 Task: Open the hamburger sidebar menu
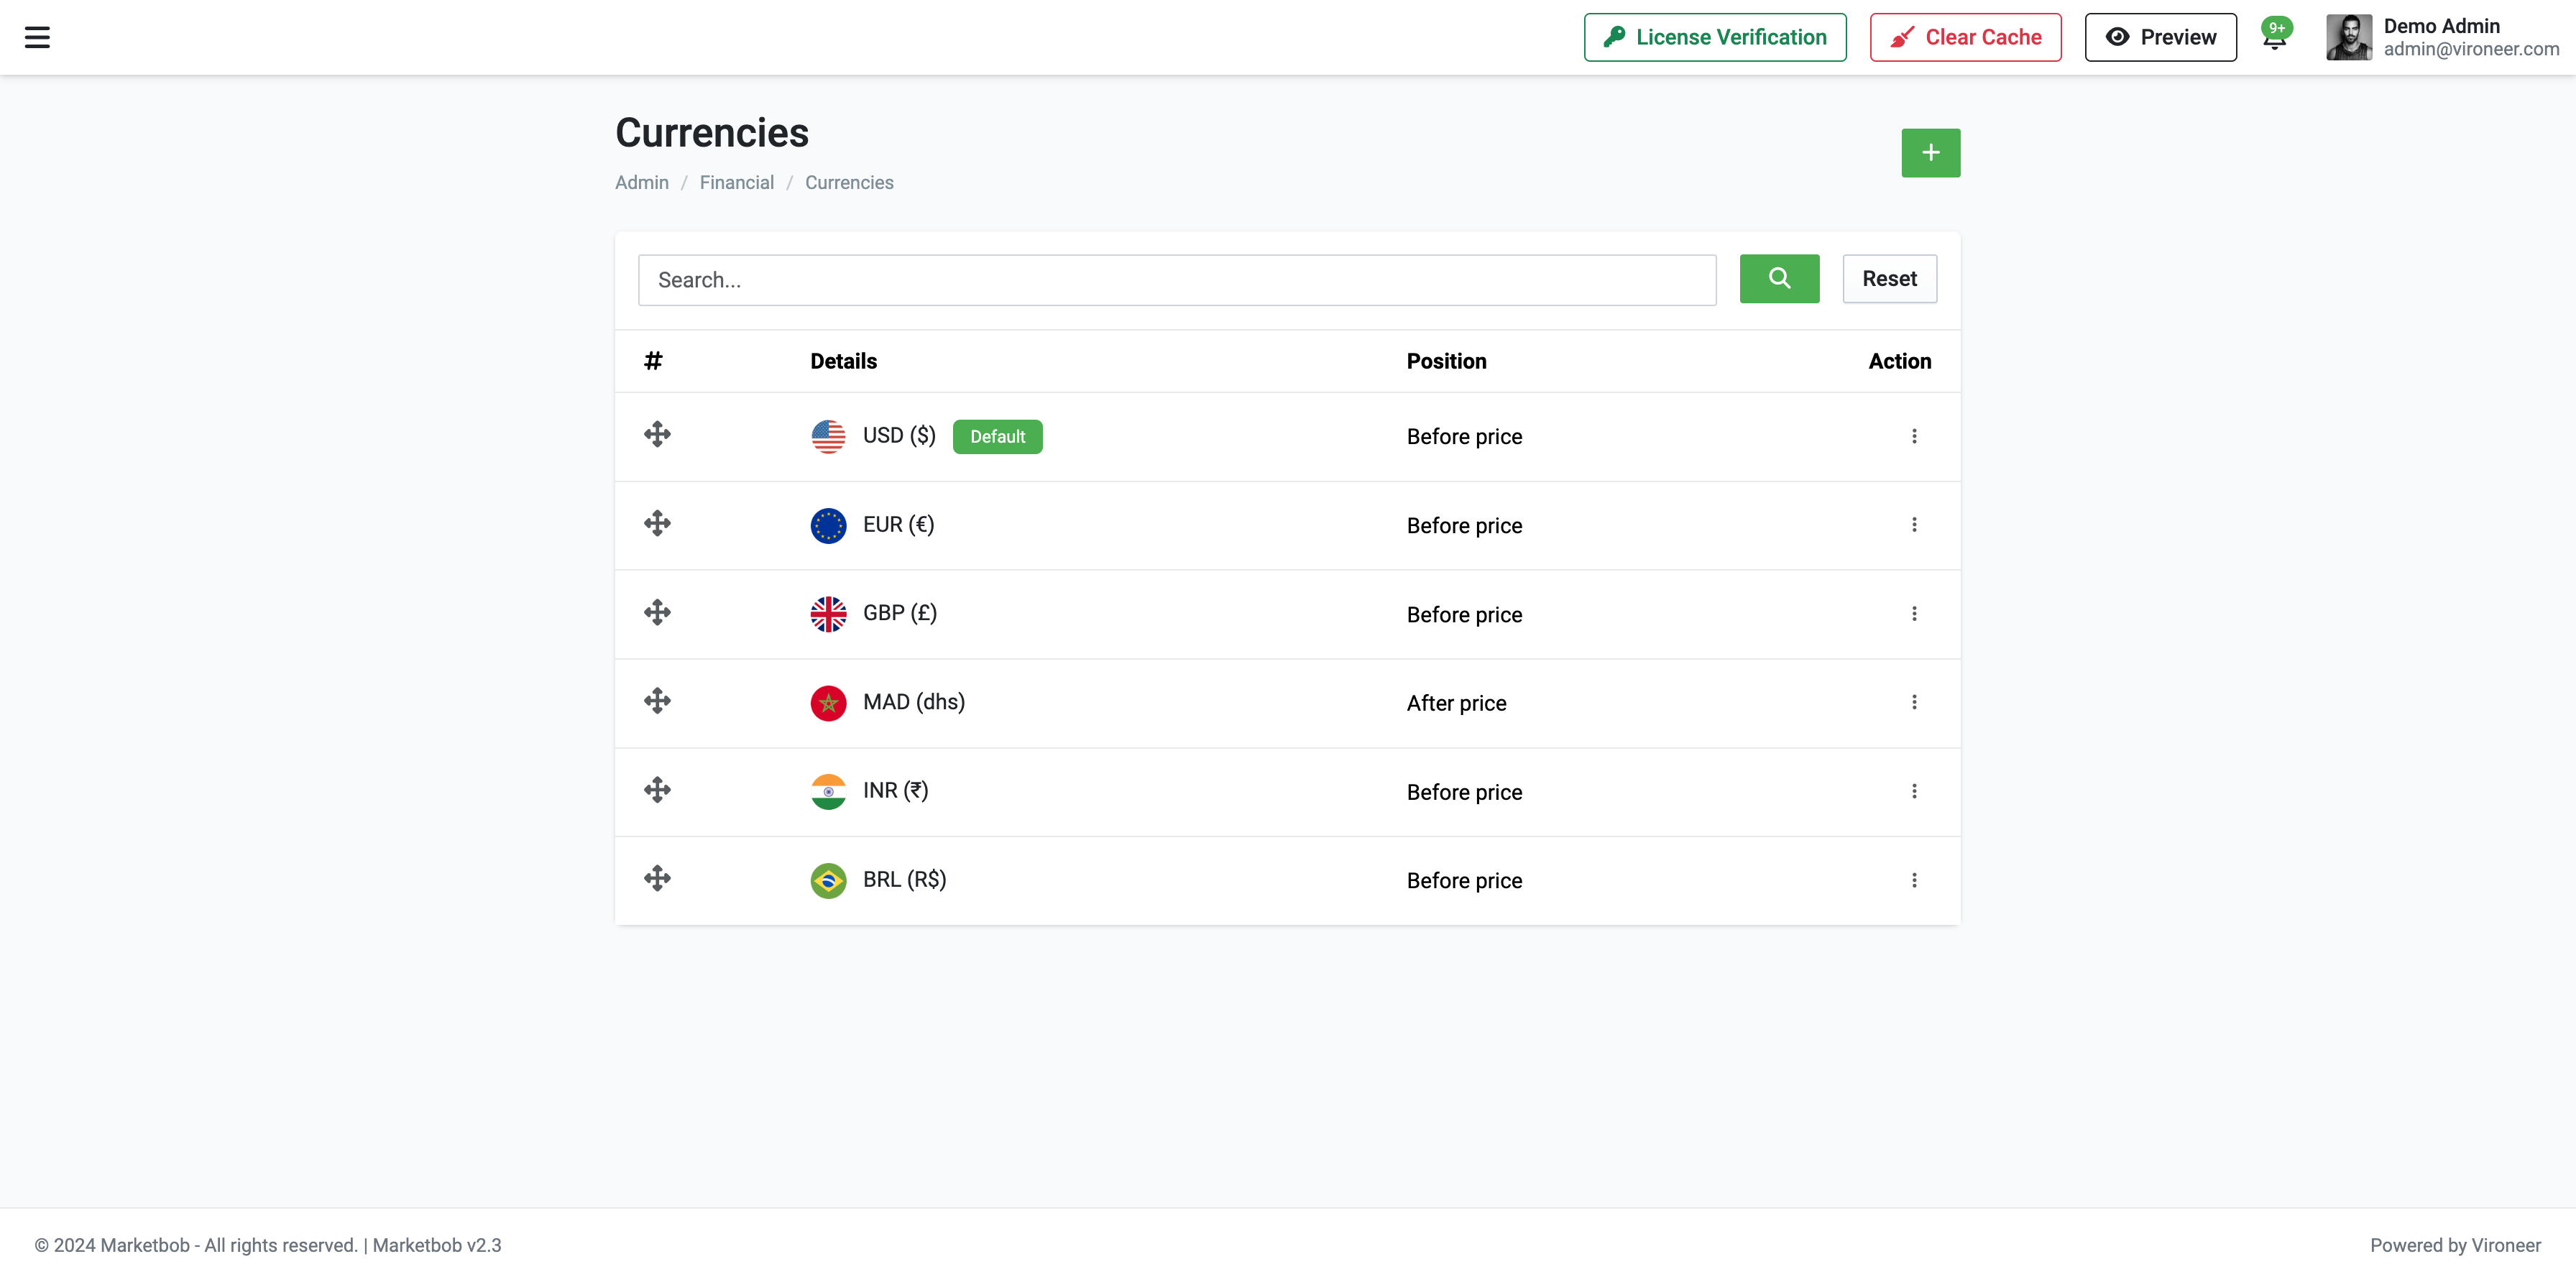coord(37,37)
